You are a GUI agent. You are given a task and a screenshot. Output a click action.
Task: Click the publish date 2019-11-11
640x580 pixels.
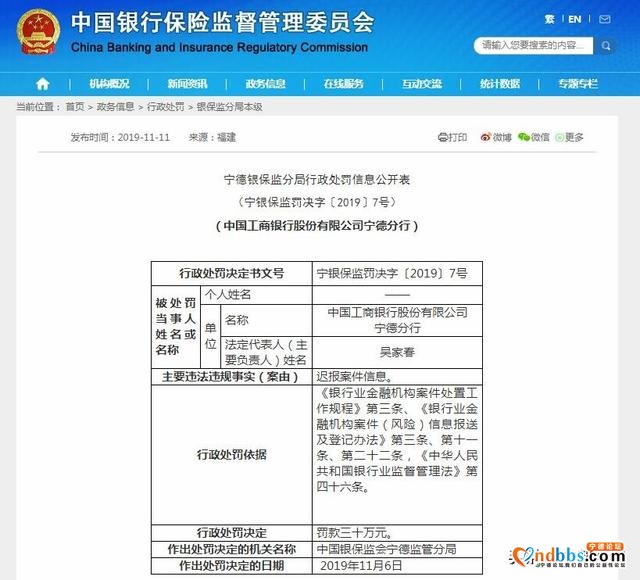pos(144,138)
